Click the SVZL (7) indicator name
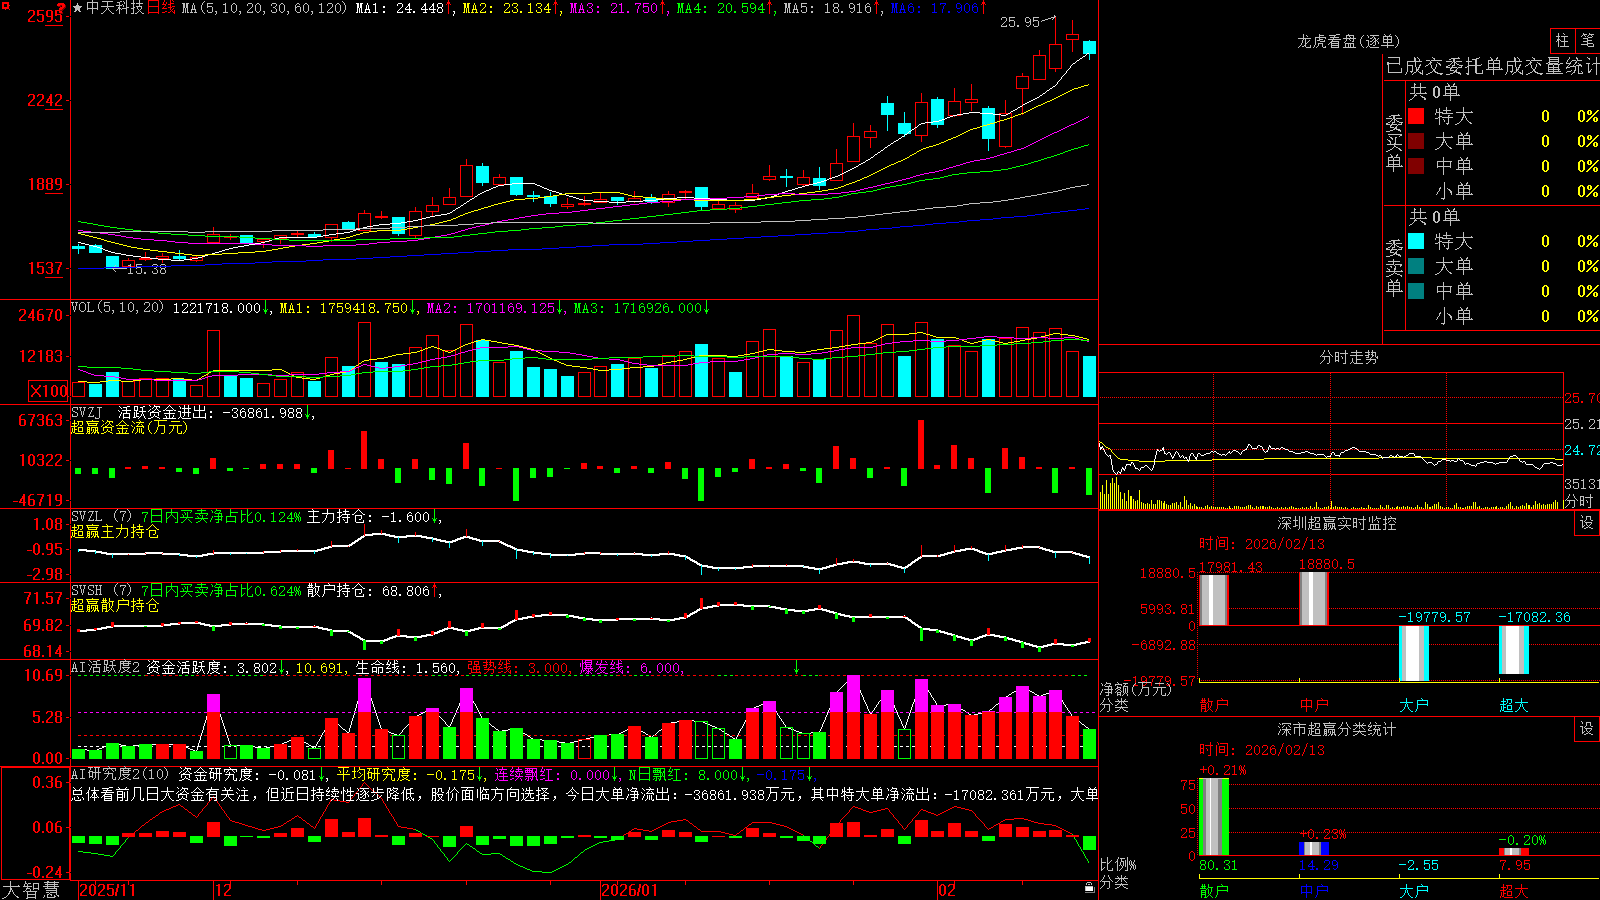Image resolution: width=1600 pixels, height=900 pixels. (x=101, y=517)
